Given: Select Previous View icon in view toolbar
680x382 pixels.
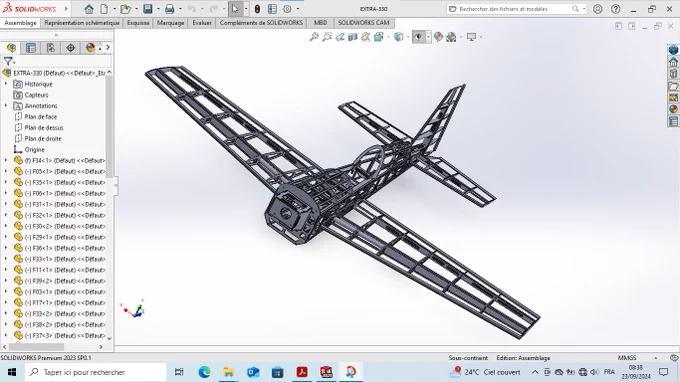Looking at the screenshot, I should pyautogui.click(x=340, y=37).
